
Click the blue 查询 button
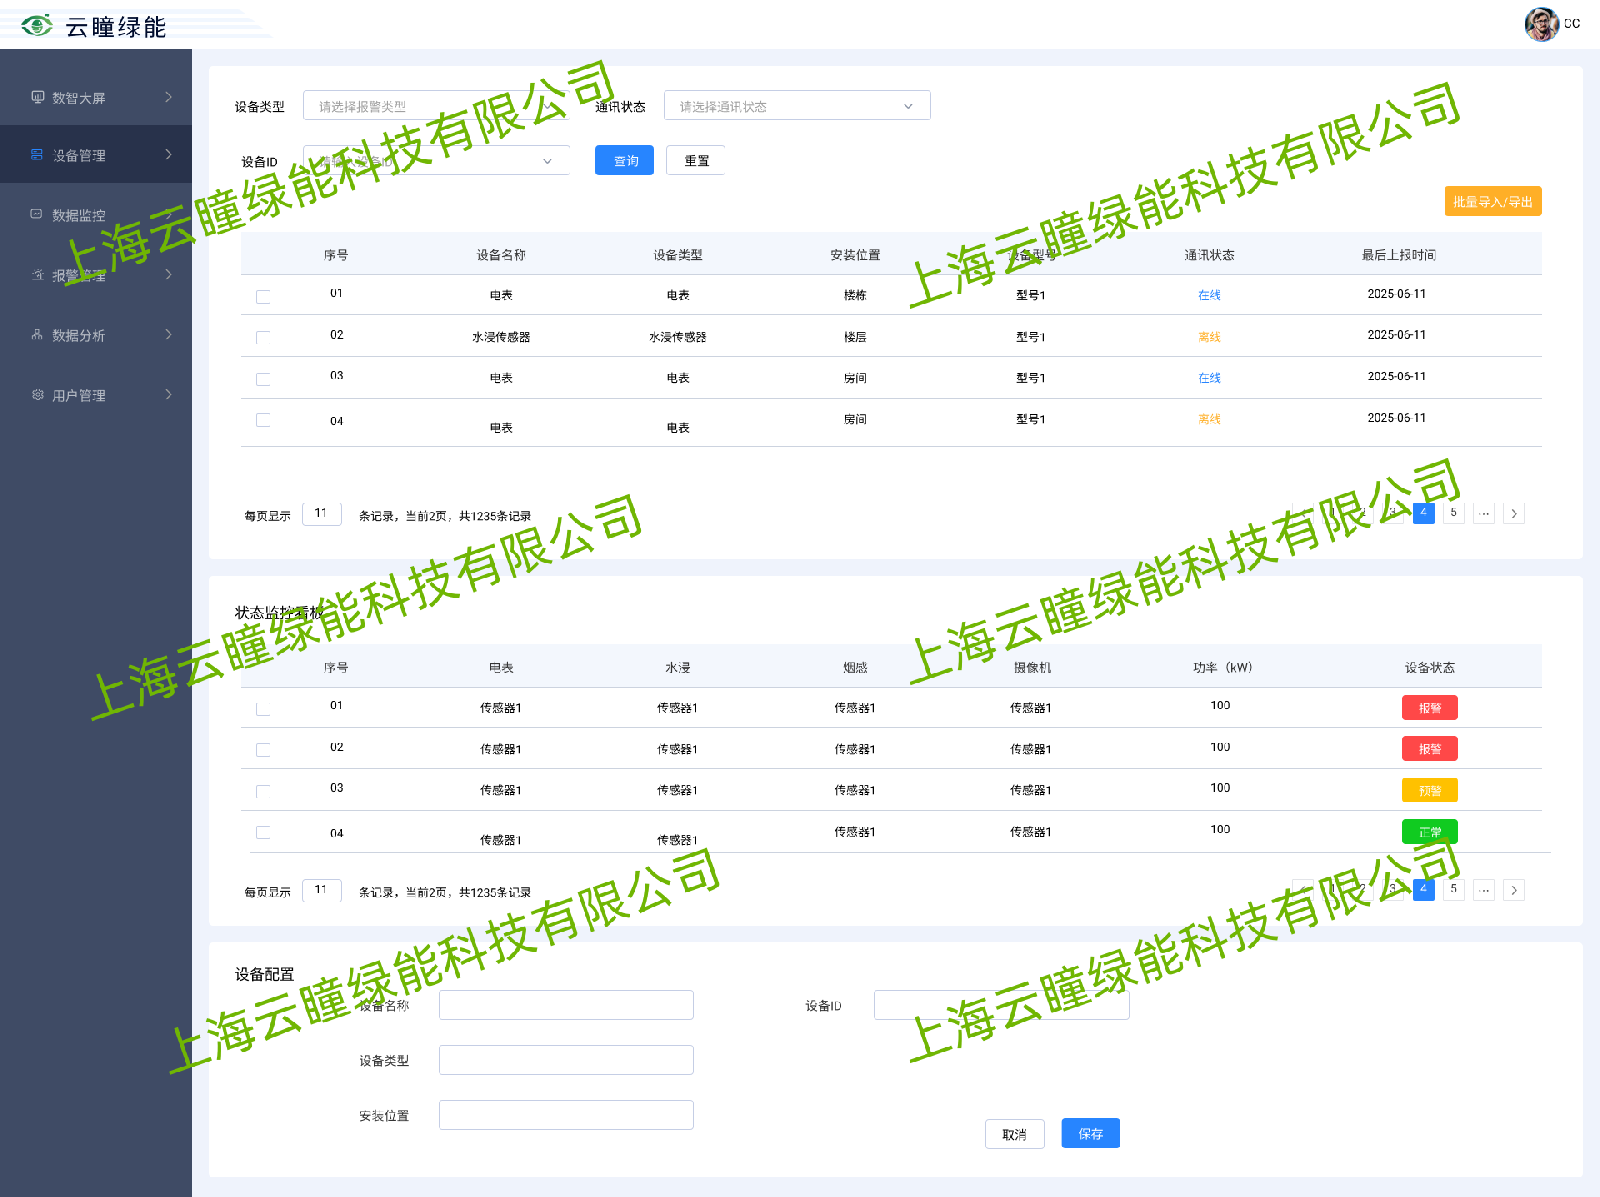pyautogui.click(x=624, y=161)
